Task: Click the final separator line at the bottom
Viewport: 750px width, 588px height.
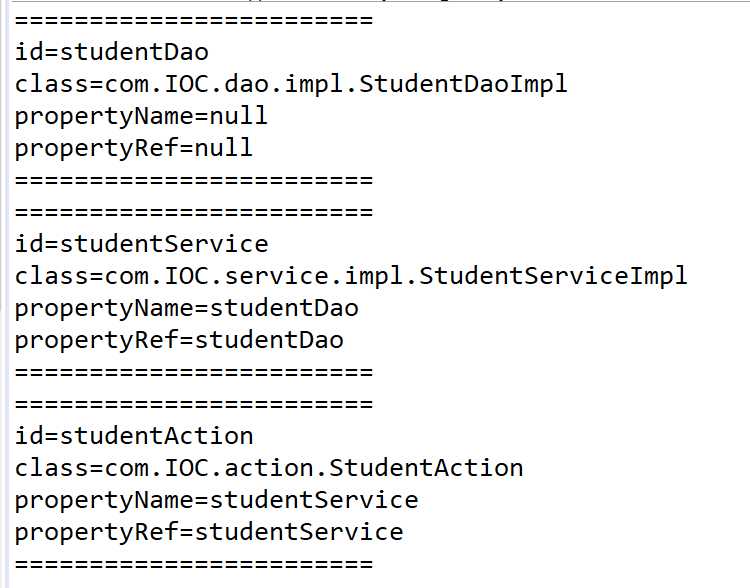Action: tap(194, 564)
